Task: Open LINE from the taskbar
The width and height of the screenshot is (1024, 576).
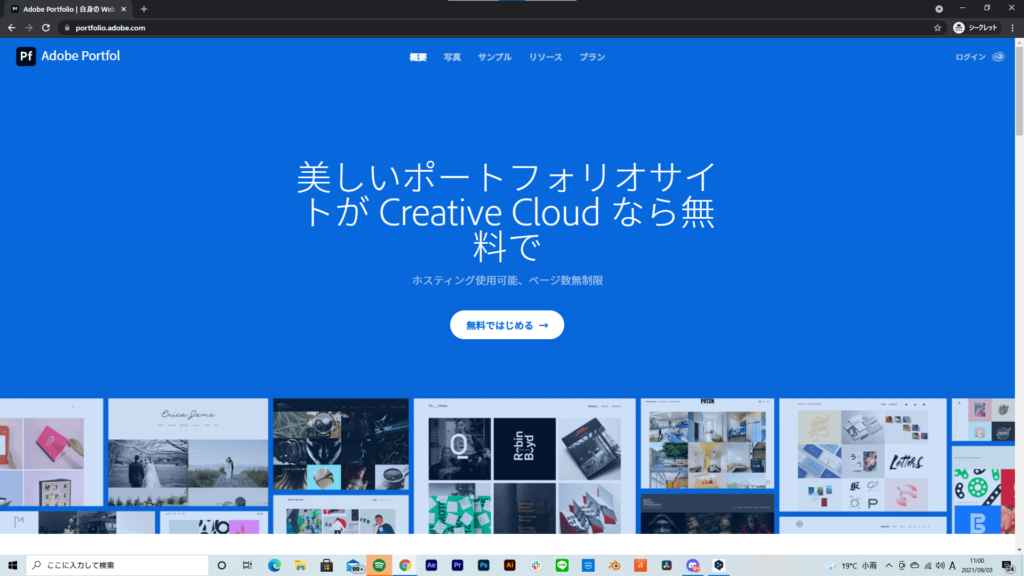Action: (562, 566)
